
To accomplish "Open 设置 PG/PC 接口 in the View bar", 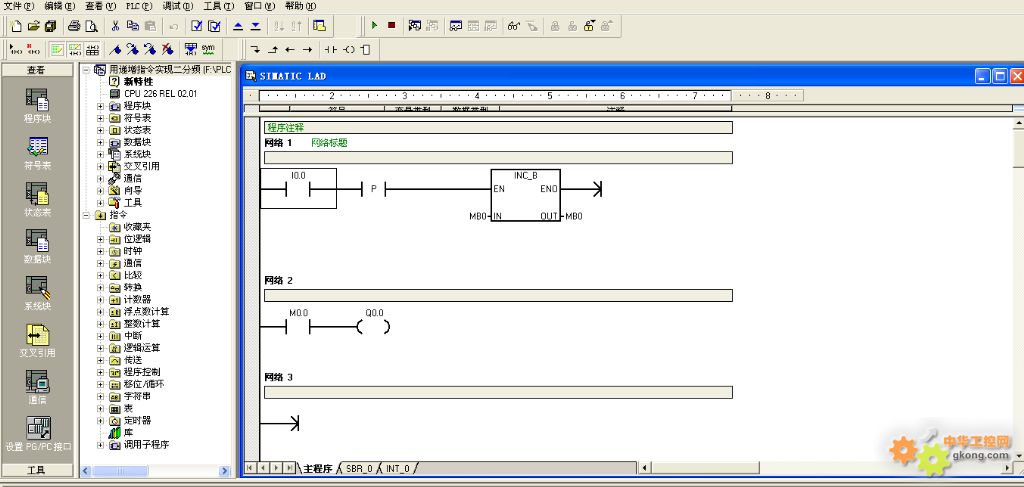I will point(37,434).
